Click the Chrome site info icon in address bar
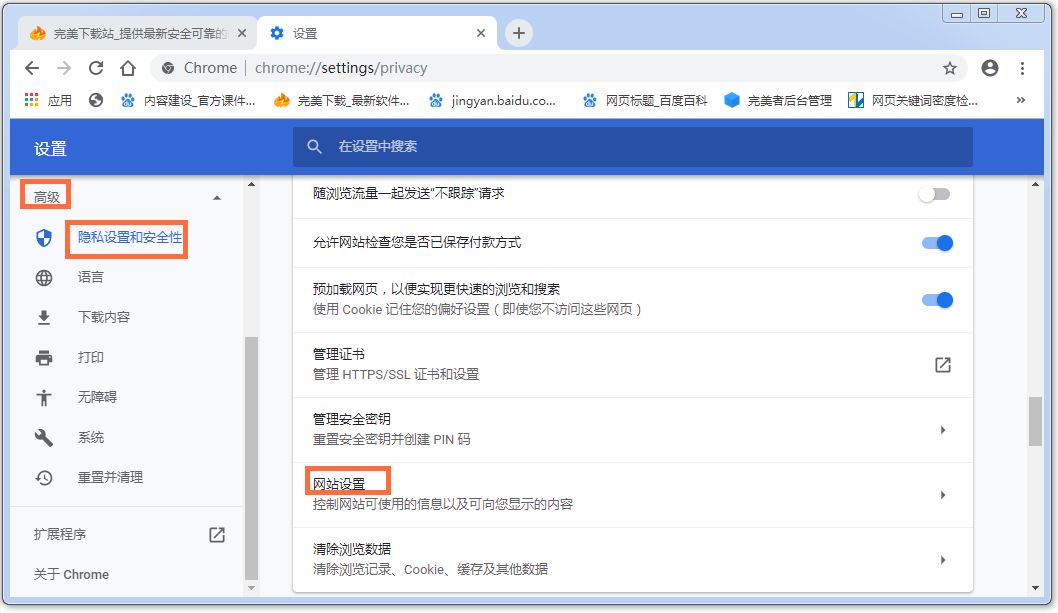Screen dimensions: 1058x613 point(168,68)
